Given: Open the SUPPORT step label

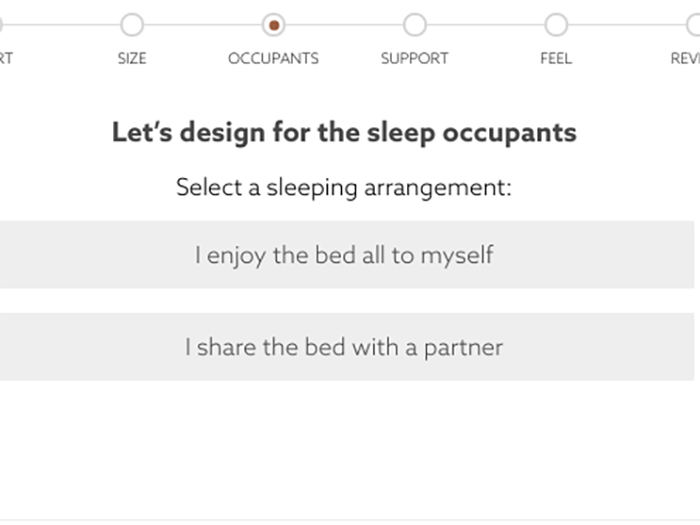Looking at the screenshot, I should (x=414, y=58).
